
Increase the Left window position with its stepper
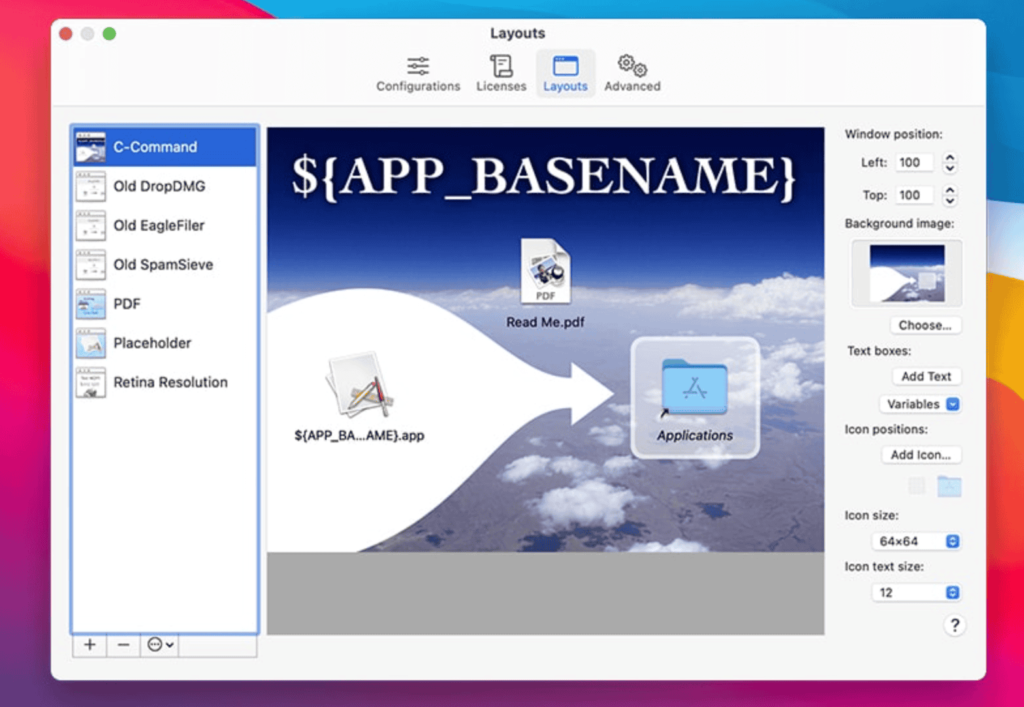[x=948, y=158]
